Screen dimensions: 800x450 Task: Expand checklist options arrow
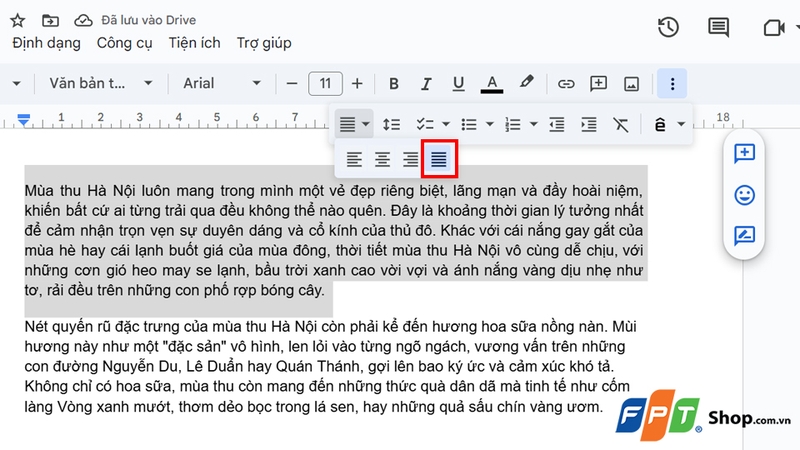(x=445, y=124)
